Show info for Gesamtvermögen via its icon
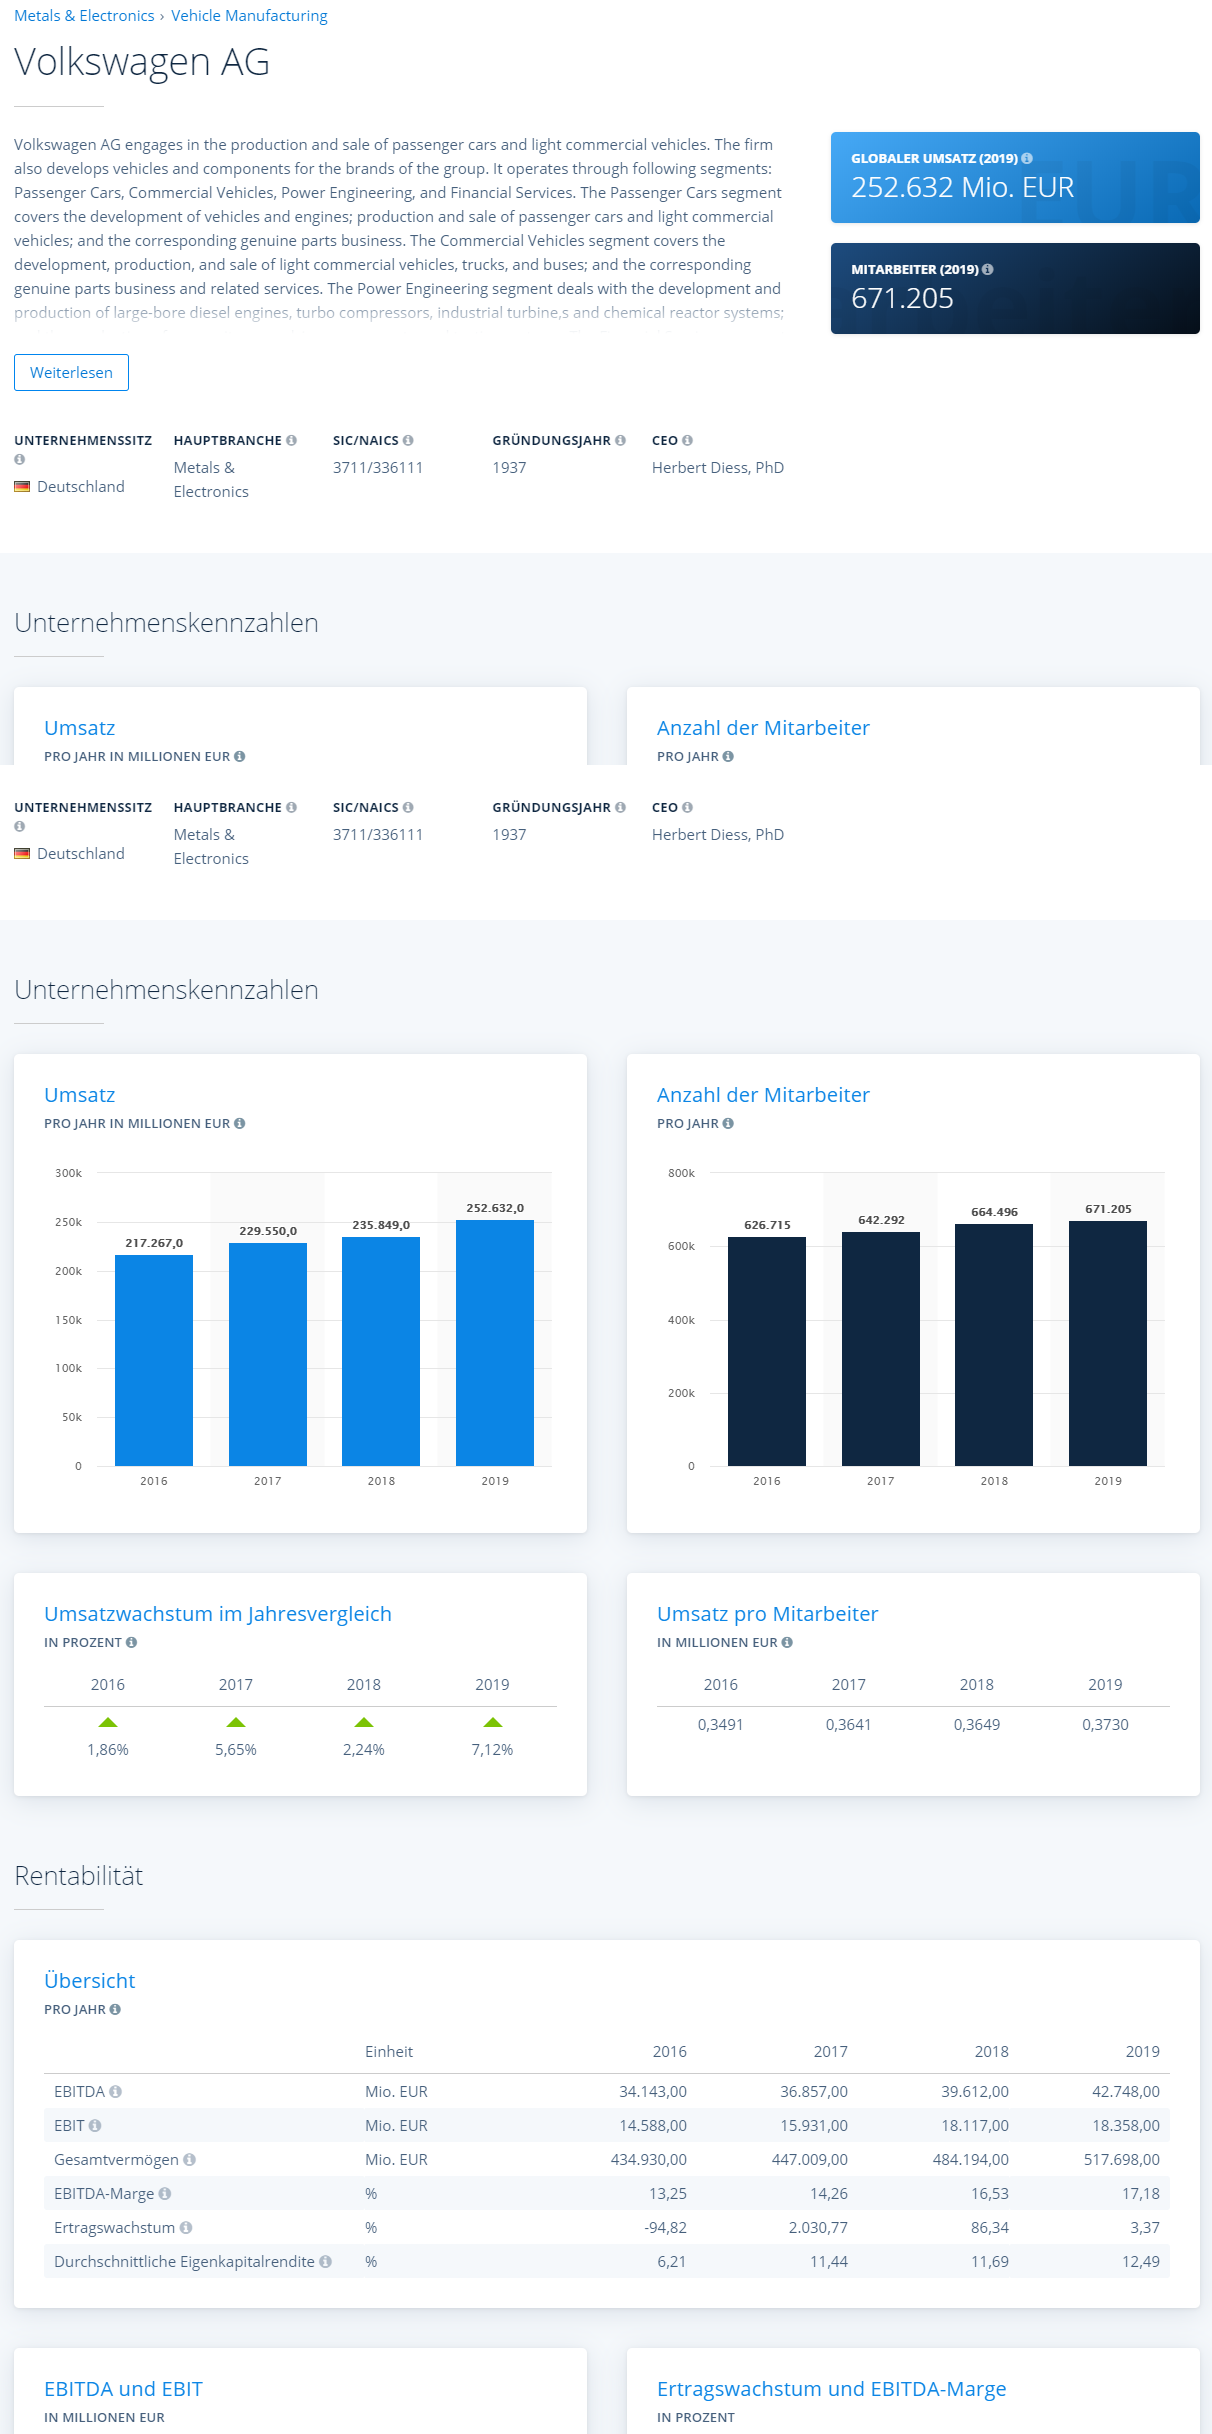The width and height of the screenshot is (1212, 2434). [189, 2159]
